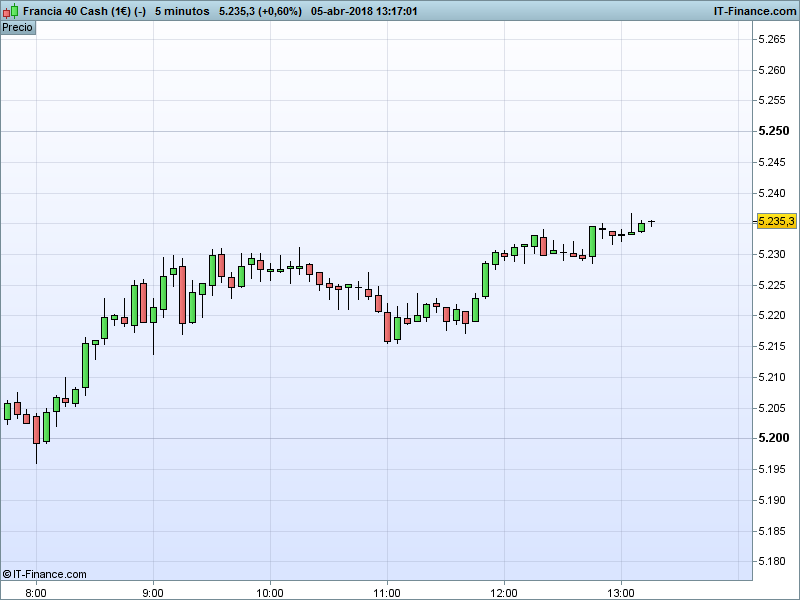Click the date 05-abr-2018 13:17:01
Screen dimensions: 800x600
364,11
